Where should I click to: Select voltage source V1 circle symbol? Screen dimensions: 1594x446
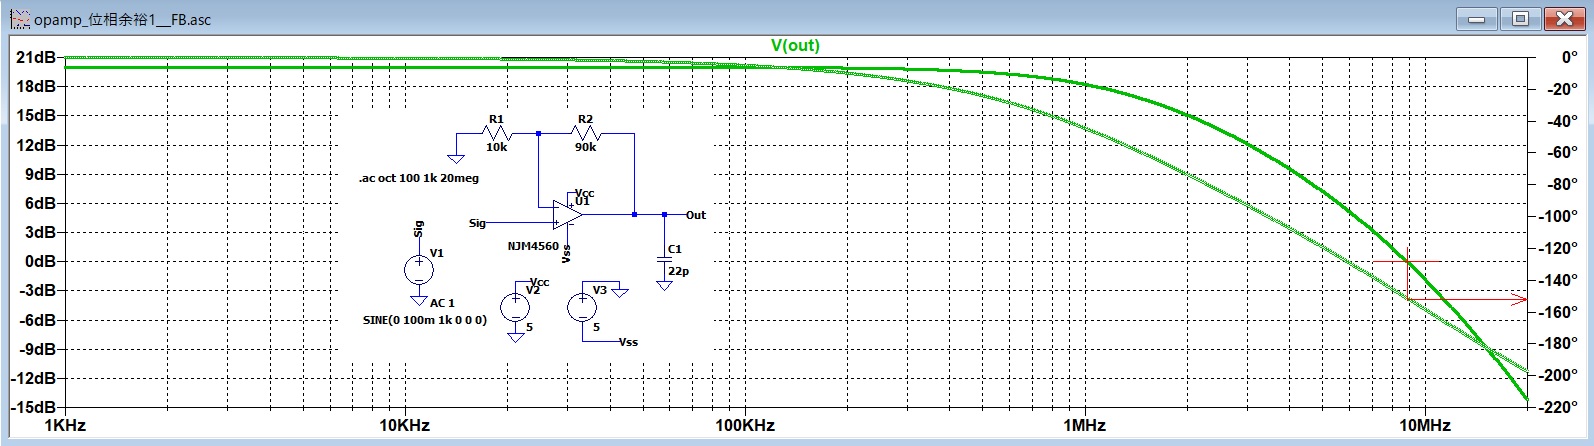tap(418, 269)
